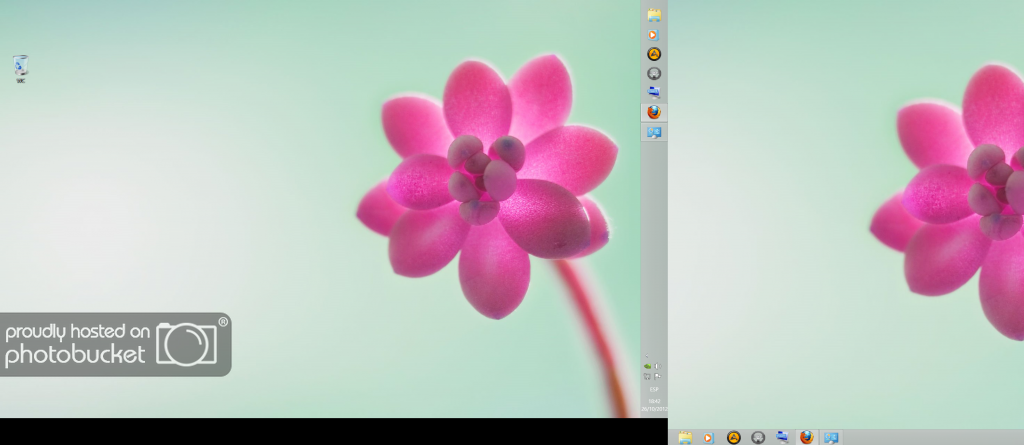Click the network tray icon
The height and width of the screenshot is (445, 1024).
coord(647,376)
